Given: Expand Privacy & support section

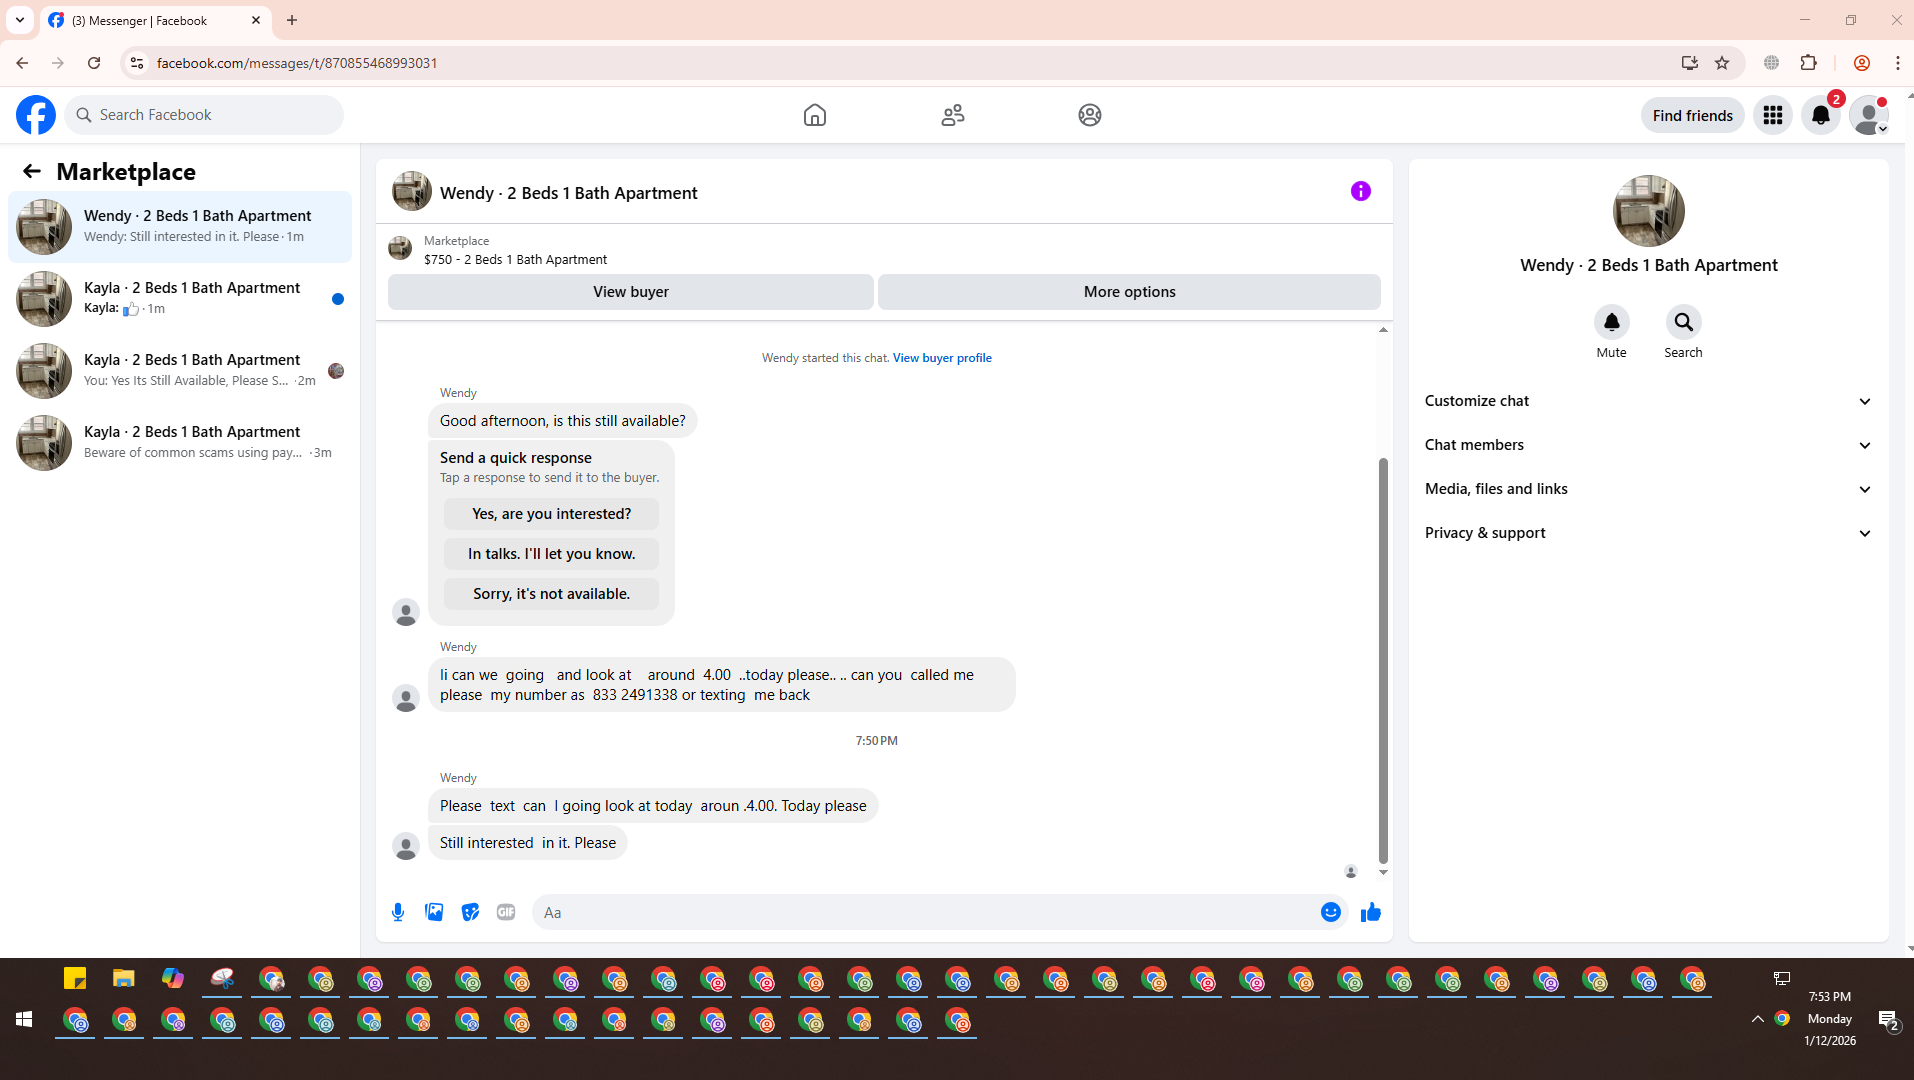Looking at the screenshot, I should 1648,533.
